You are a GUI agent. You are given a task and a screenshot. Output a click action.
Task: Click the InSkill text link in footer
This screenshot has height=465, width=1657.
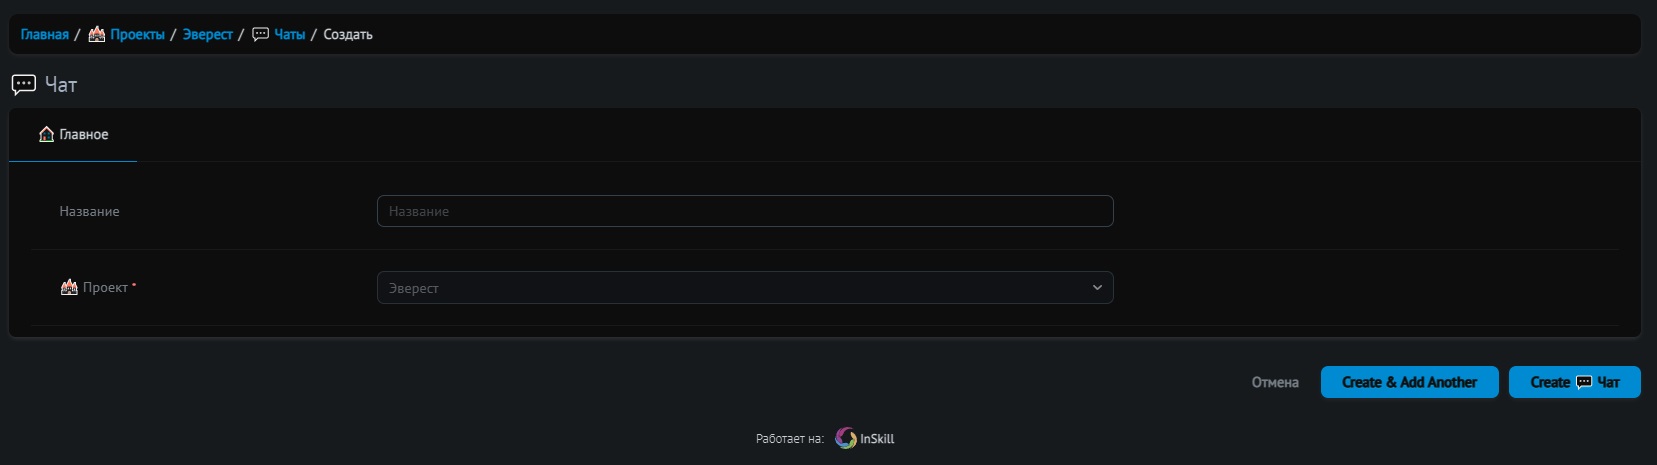pyautogui.click(x=877, y=439)
